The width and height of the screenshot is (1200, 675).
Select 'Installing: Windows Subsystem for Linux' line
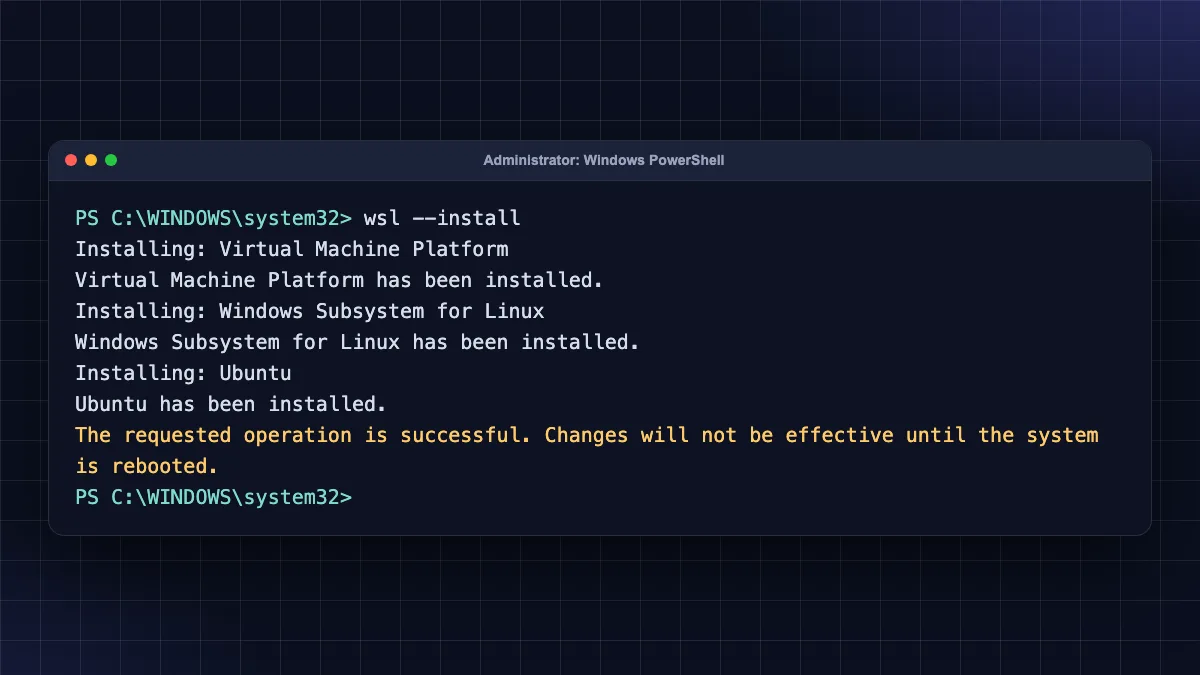(x=310, y=311)
